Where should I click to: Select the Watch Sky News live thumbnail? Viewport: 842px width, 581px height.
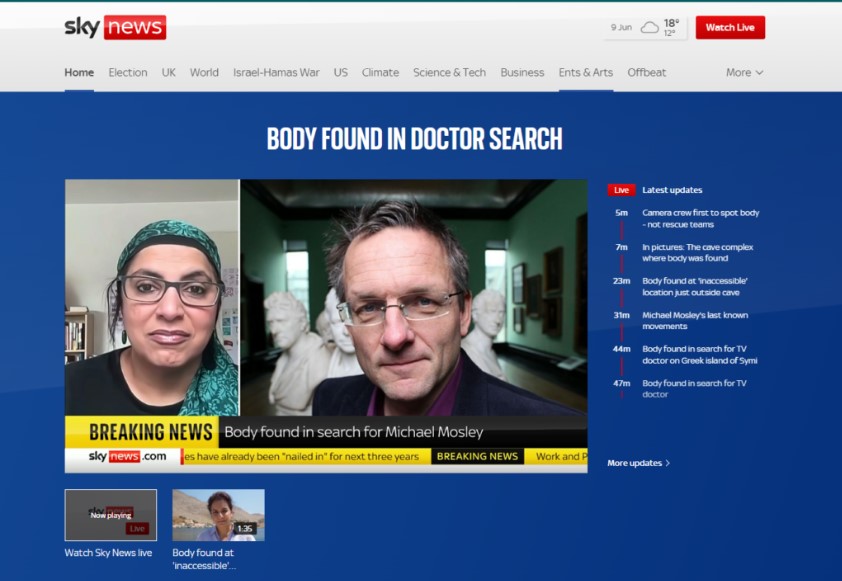point(111,515)
